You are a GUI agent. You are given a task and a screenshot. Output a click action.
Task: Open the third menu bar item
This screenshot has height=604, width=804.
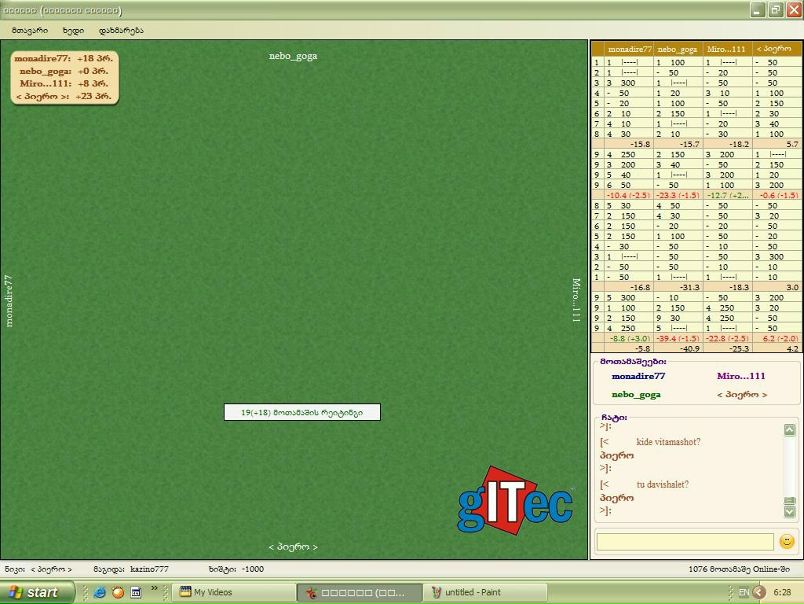pyautogui.click(x=121, y=30)
